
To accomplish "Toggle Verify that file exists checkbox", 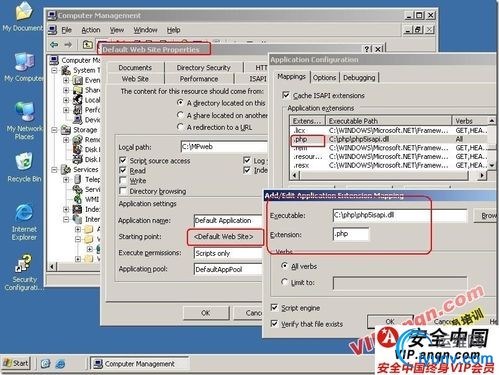I will 274,323.
